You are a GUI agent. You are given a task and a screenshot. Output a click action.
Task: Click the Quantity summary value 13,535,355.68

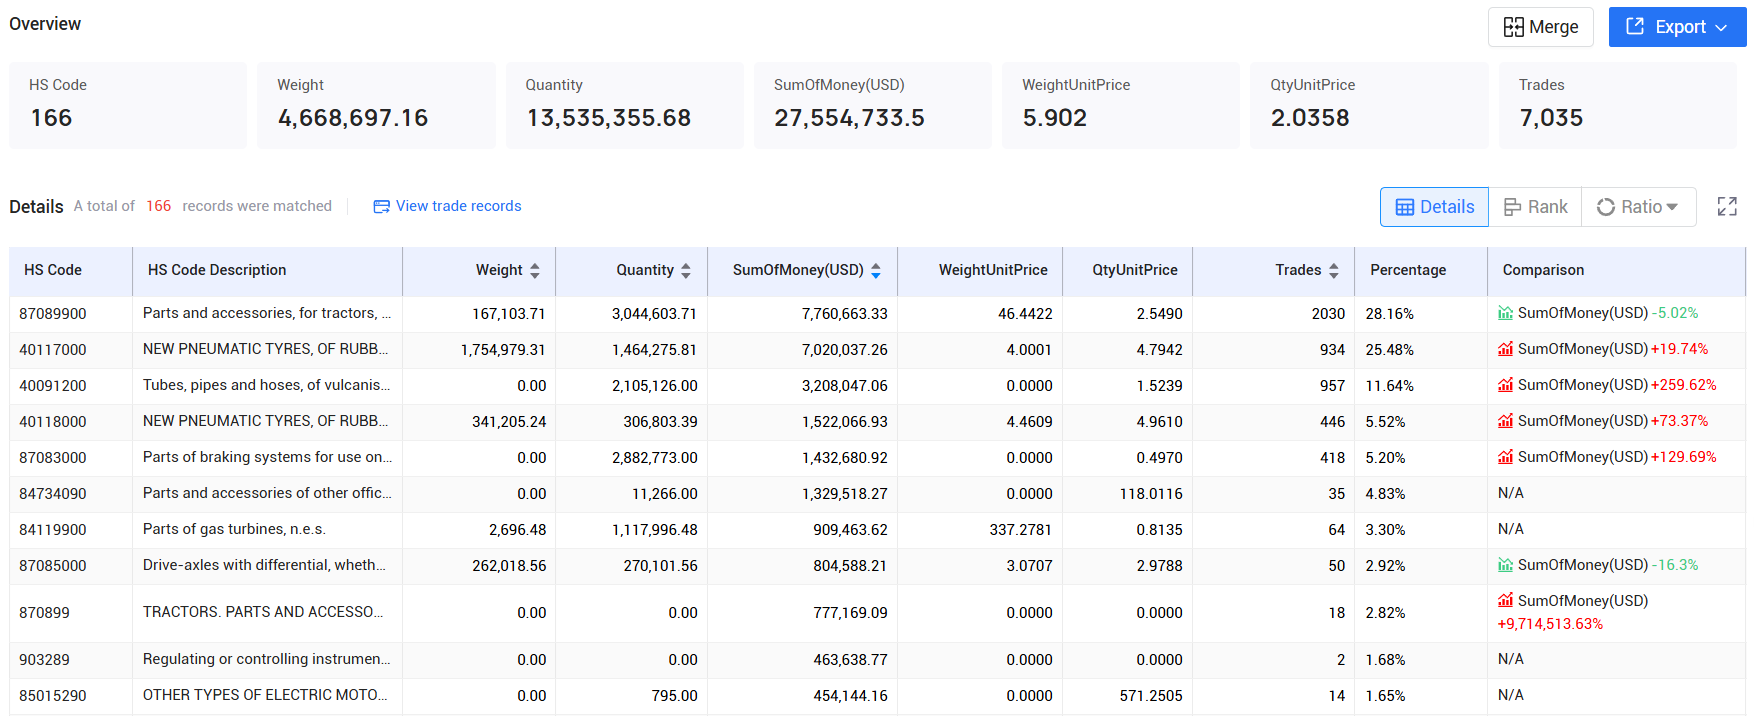[x=609, y=118]
